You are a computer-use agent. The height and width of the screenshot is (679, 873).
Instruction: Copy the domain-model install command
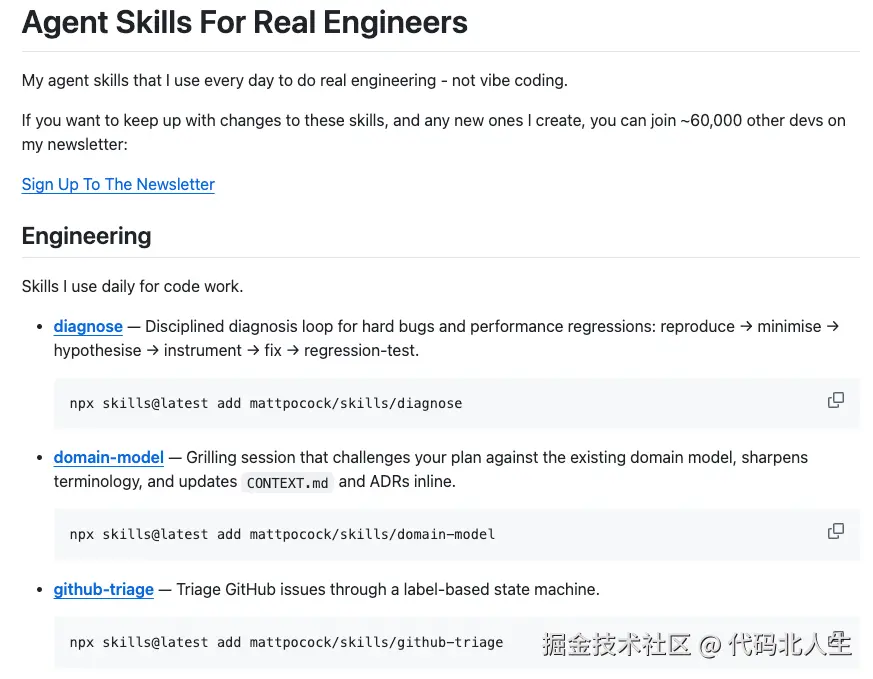(x=835, y=531)
